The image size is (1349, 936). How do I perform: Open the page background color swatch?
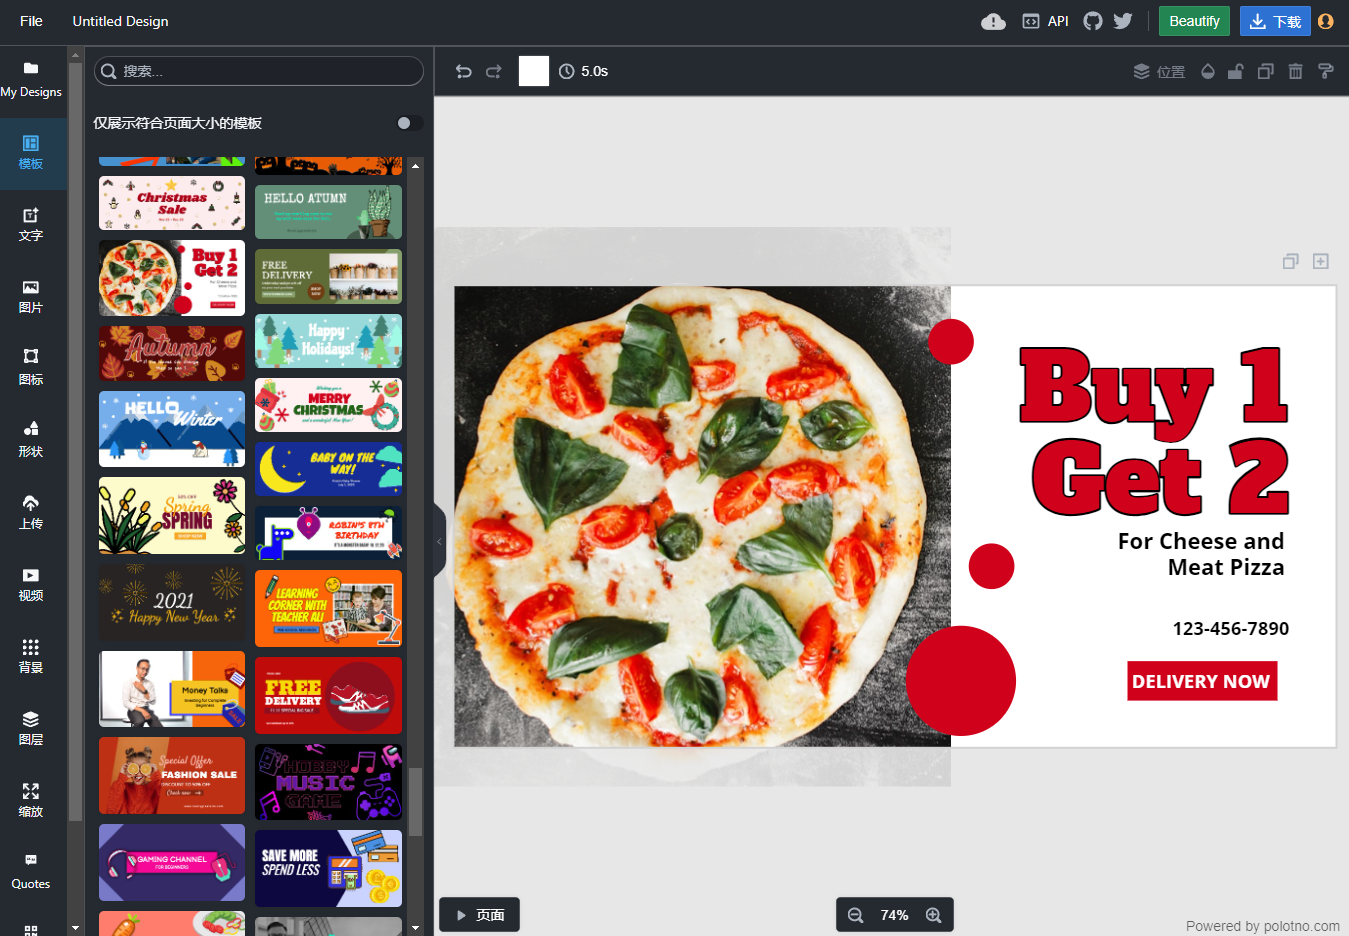tap(534, 71)
